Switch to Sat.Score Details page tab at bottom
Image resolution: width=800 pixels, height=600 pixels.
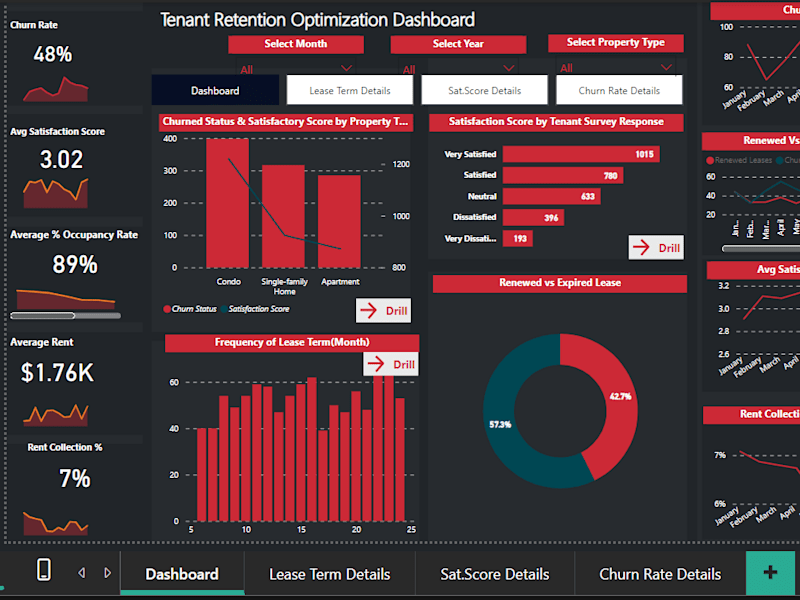coord(495,574)
